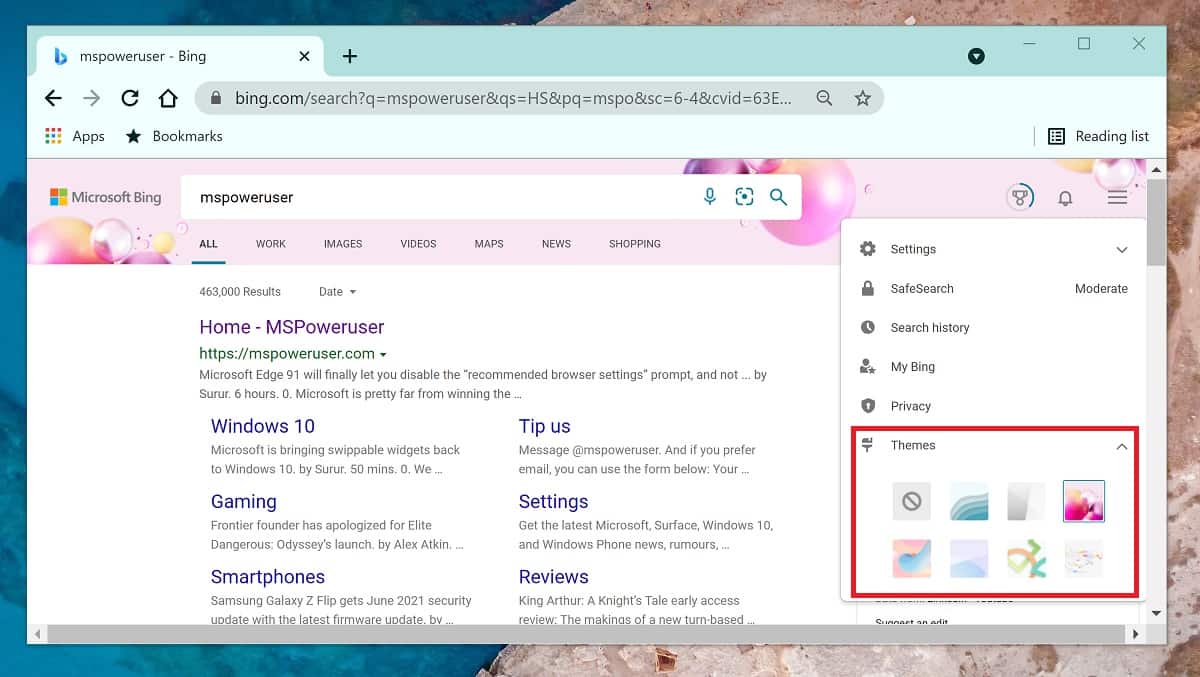Viewport: 1200px width, 677px height.
Task: Open visual search camera icon
Action: pyautogui.click(x=744, y=197)
